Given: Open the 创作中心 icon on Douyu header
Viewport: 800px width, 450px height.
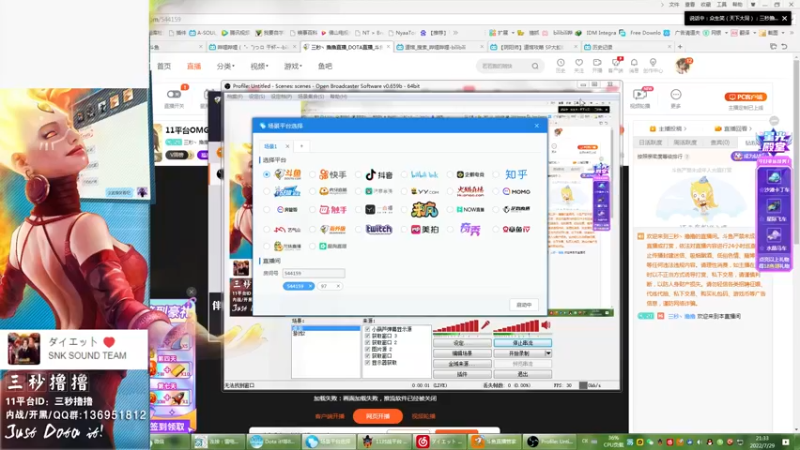Looking at the screenshot, I should 653,65.
